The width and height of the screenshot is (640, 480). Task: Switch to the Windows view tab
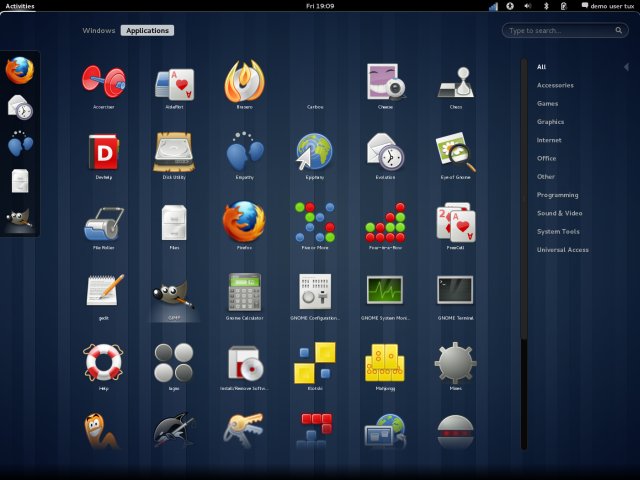pos(99,30)
